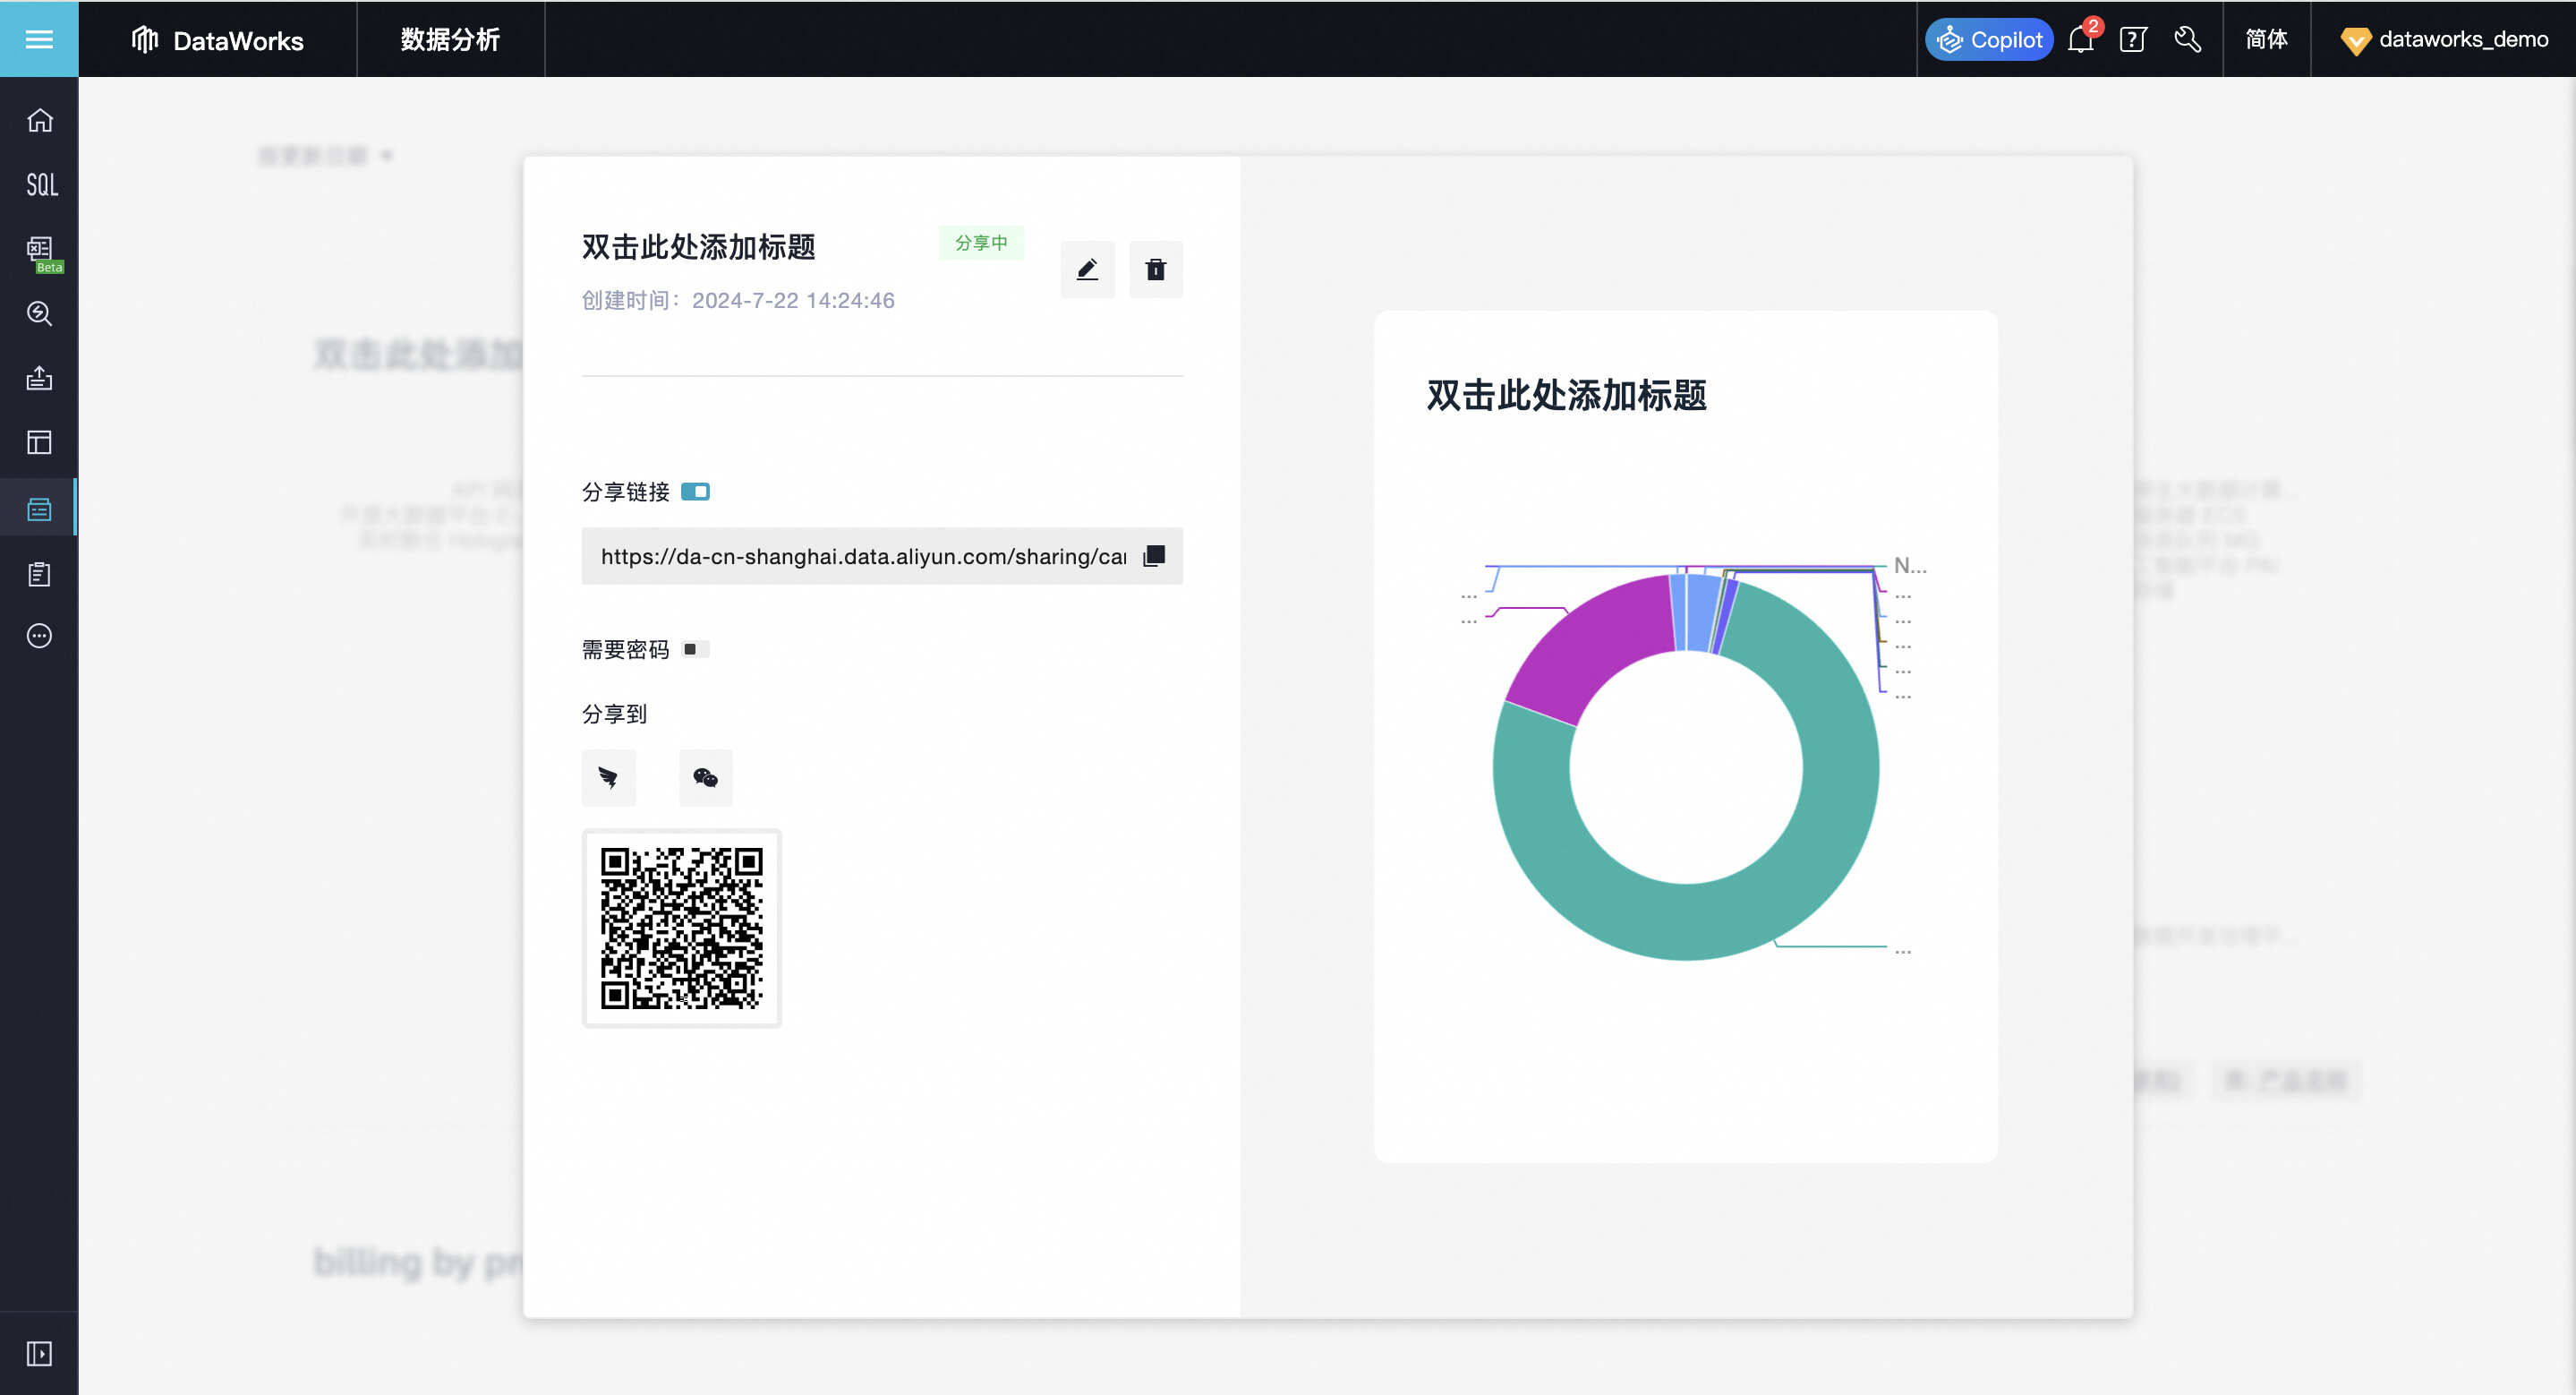The height and width of the screenshot is (1395, 2576).
Task: Enable the 需要密码 password toggle
Action: coord(695,649)
